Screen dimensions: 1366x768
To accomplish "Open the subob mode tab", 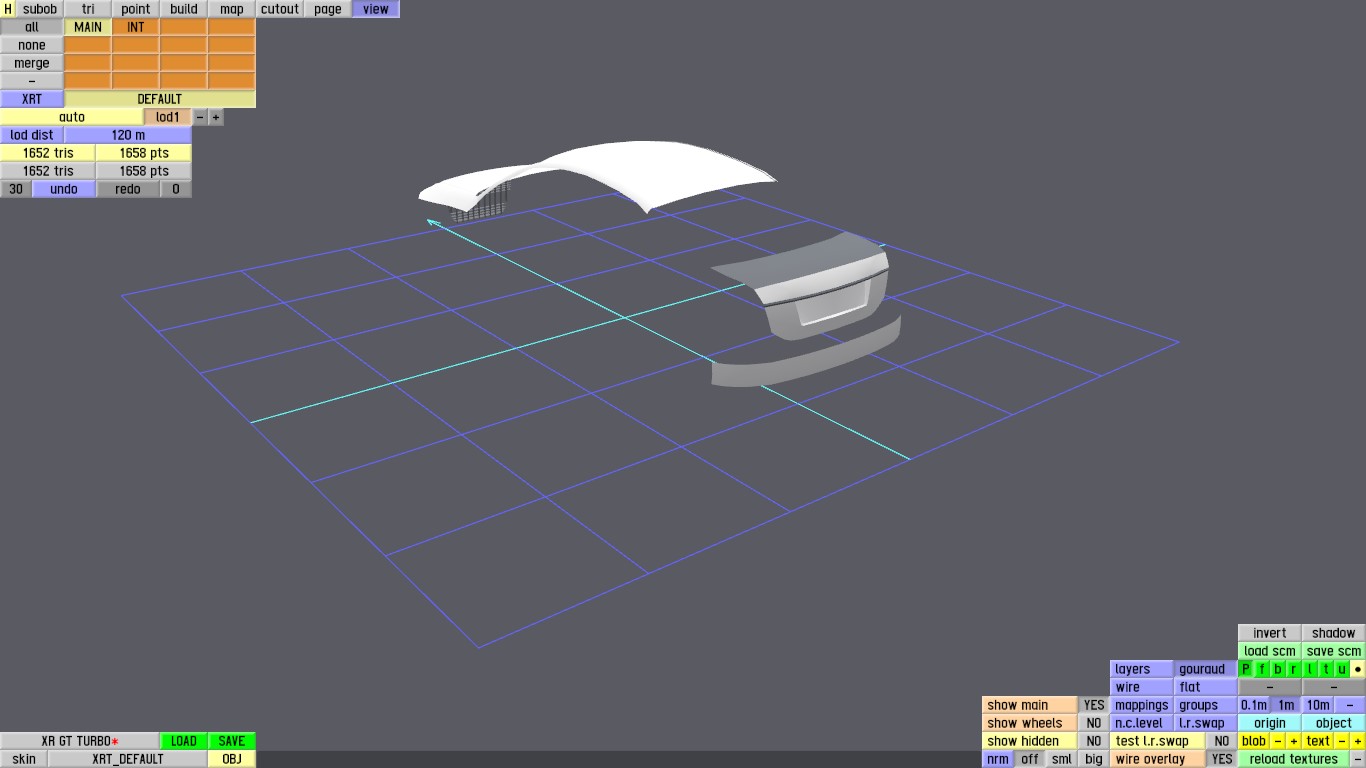I will [x=40, y=9].
